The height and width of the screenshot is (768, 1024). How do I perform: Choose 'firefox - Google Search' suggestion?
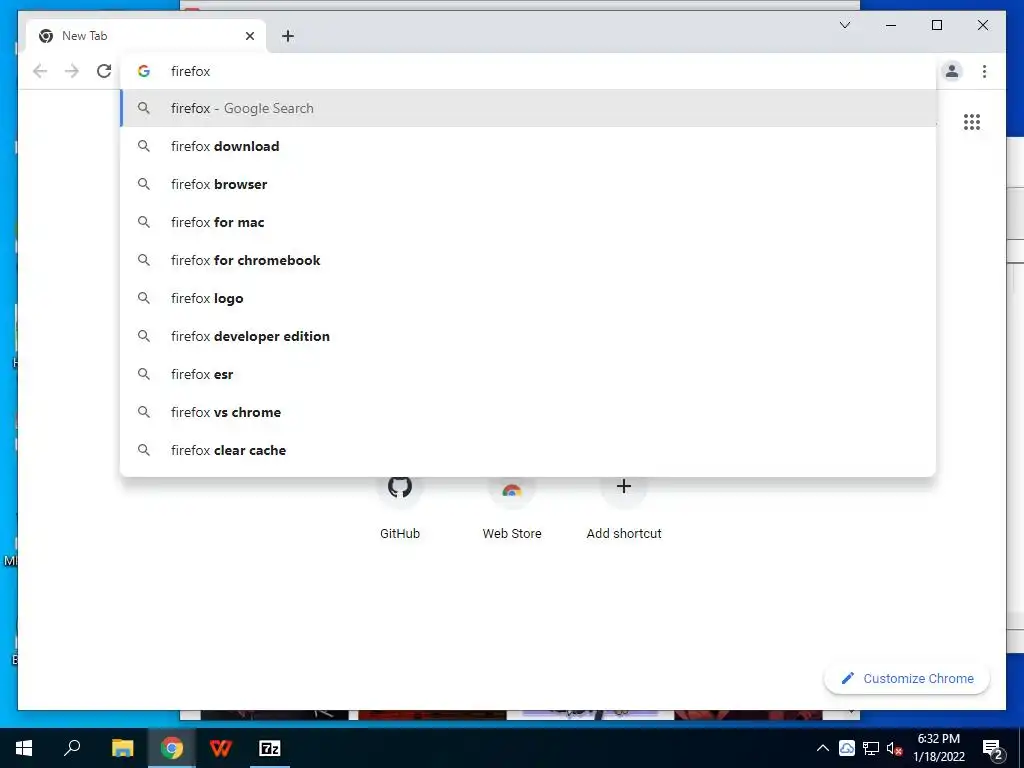tap(528, 108)
